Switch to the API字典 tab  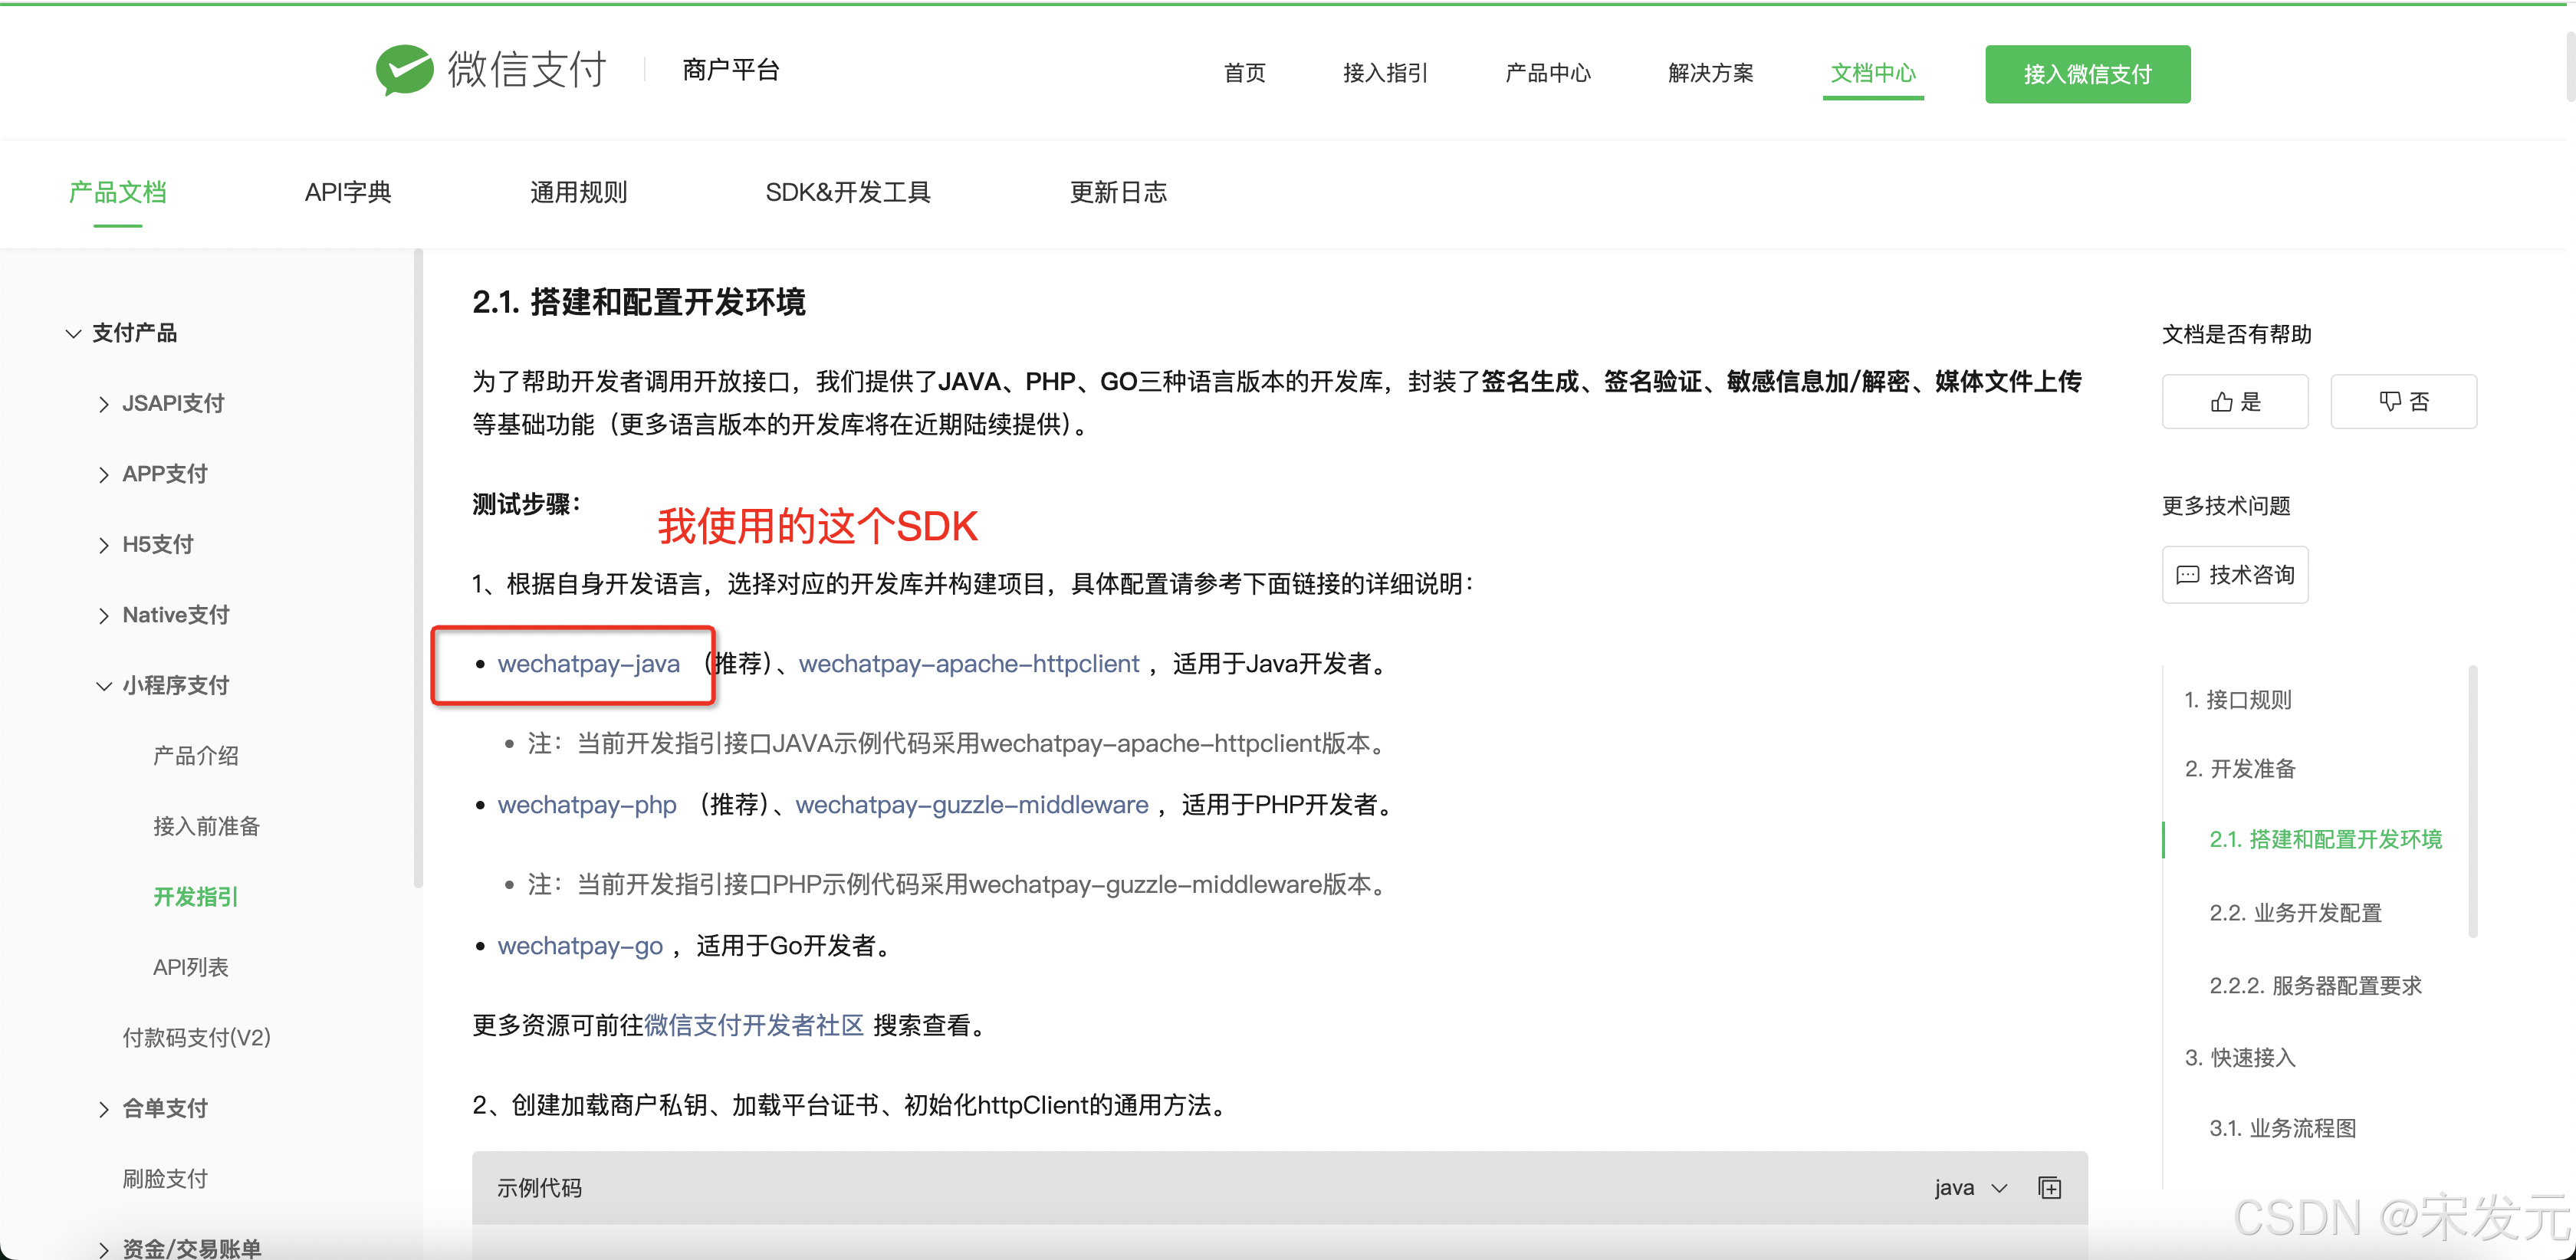(x=348, y=192)
